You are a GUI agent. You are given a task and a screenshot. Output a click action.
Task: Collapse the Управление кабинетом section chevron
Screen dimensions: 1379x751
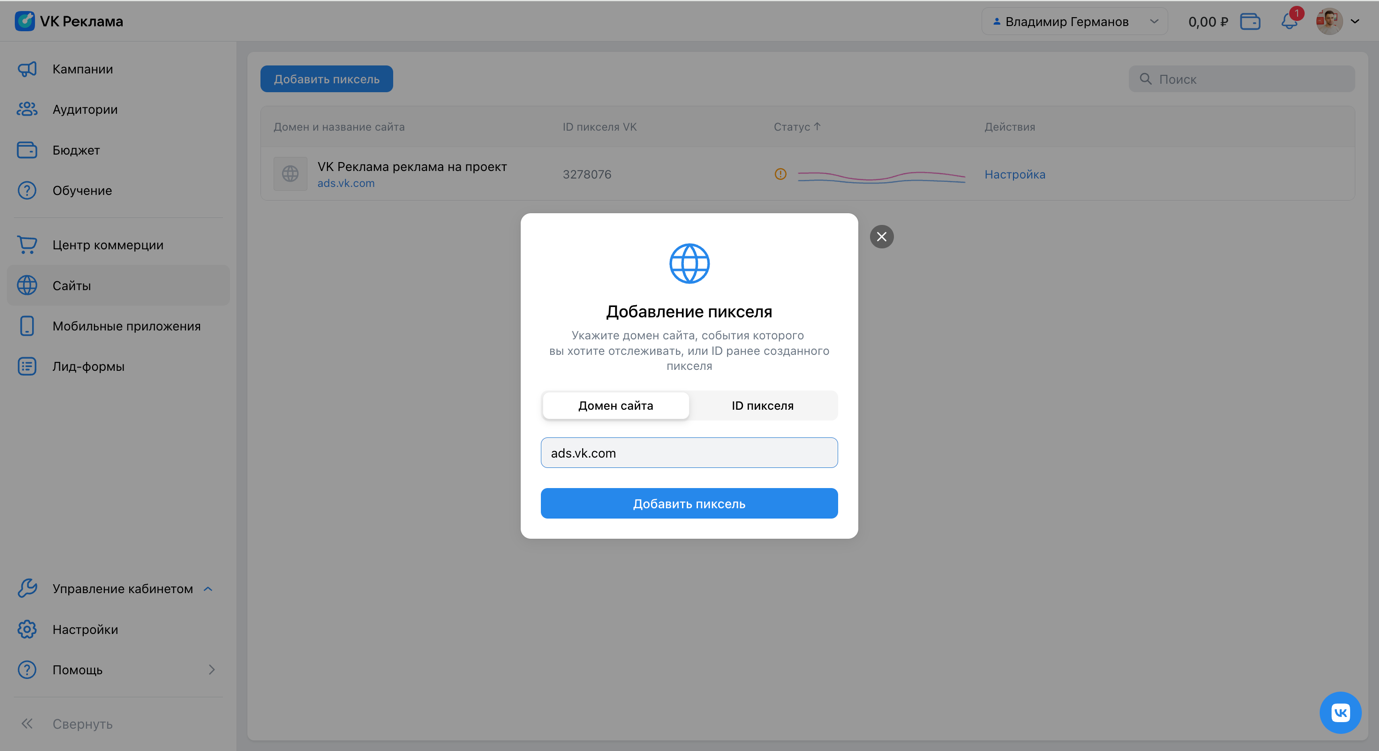pos(208,589)
